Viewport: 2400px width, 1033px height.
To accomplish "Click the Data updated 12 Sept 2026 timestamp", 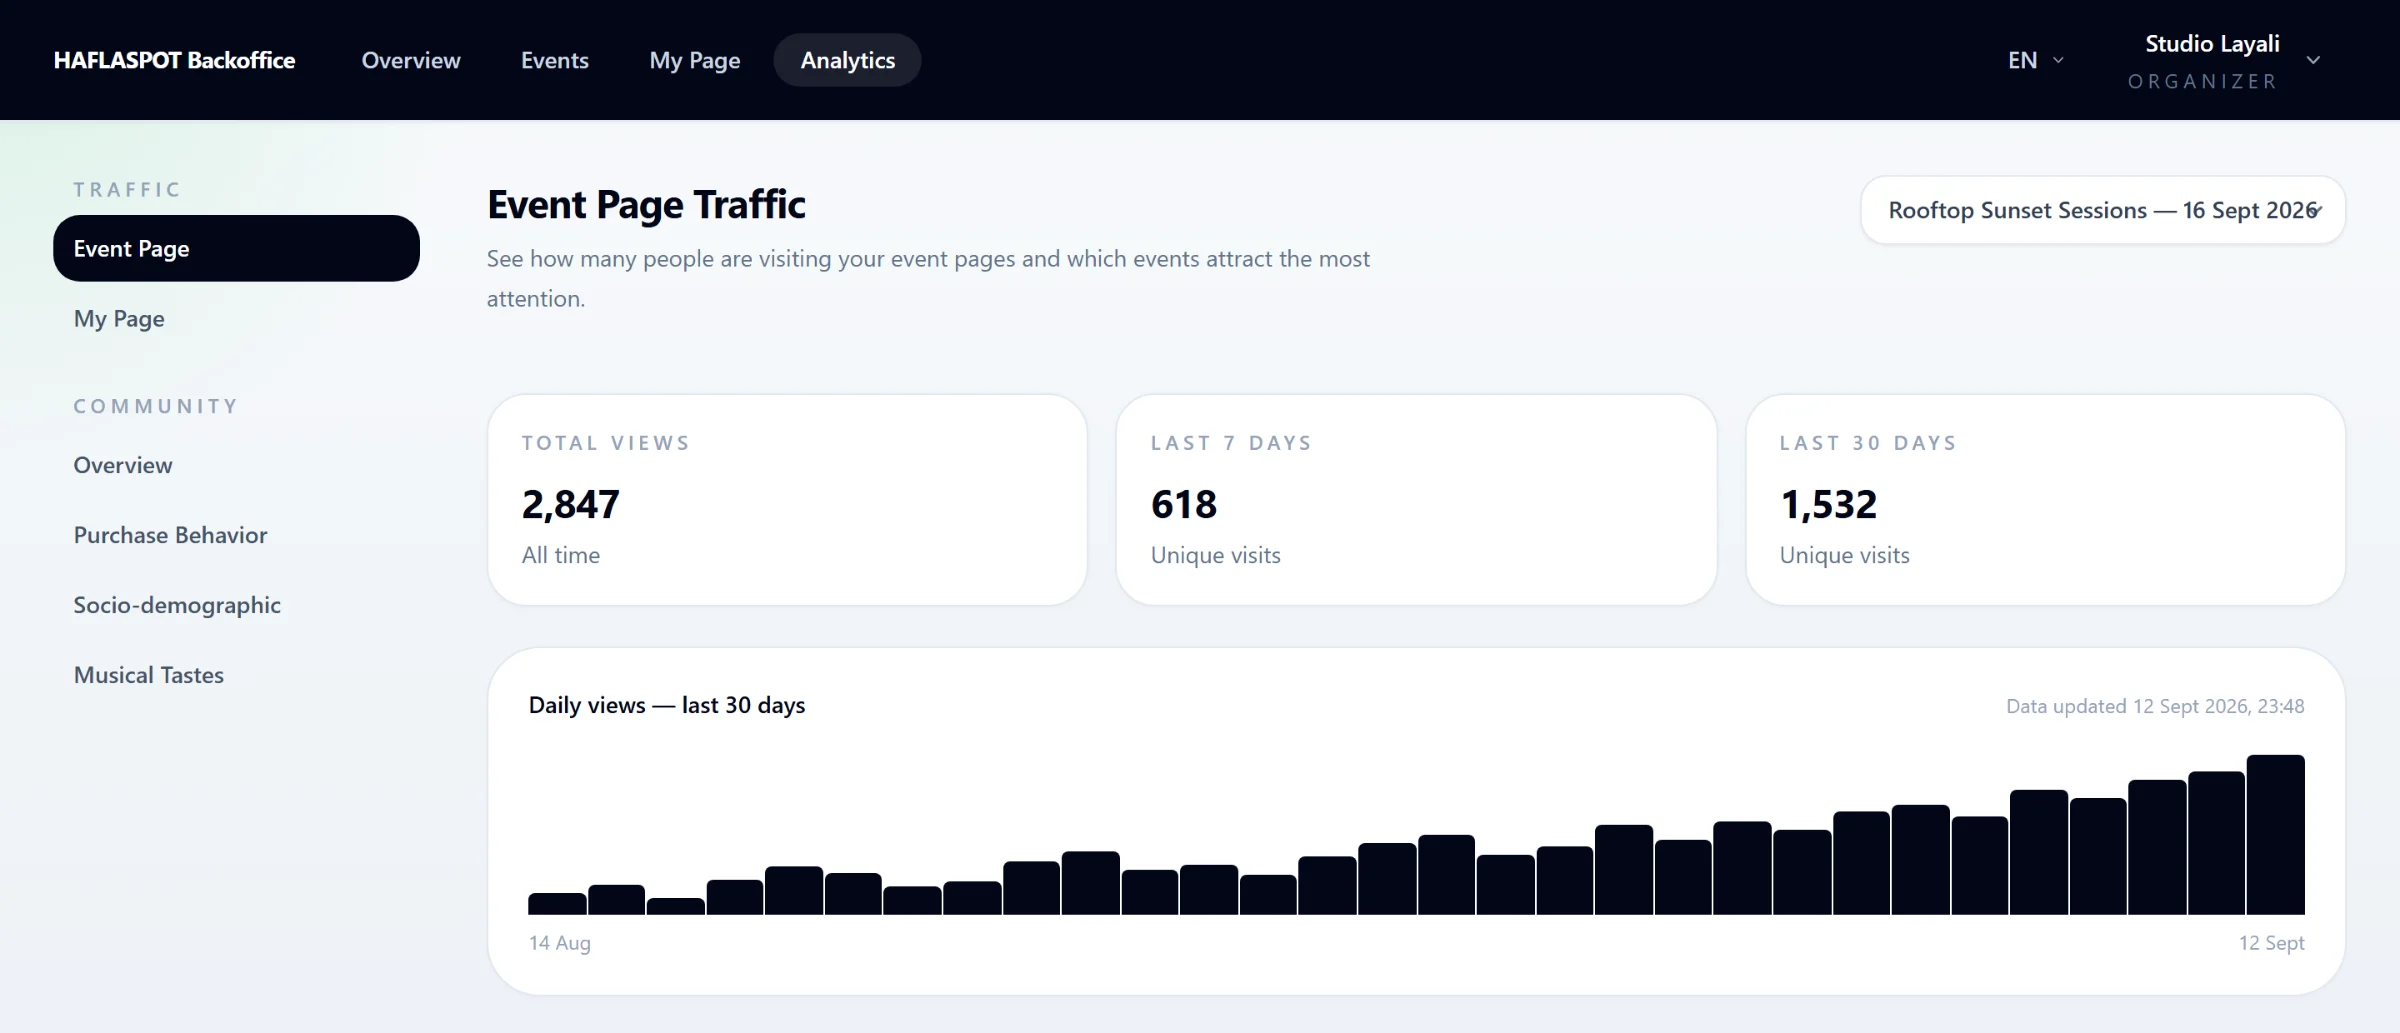I will 2155,706.
